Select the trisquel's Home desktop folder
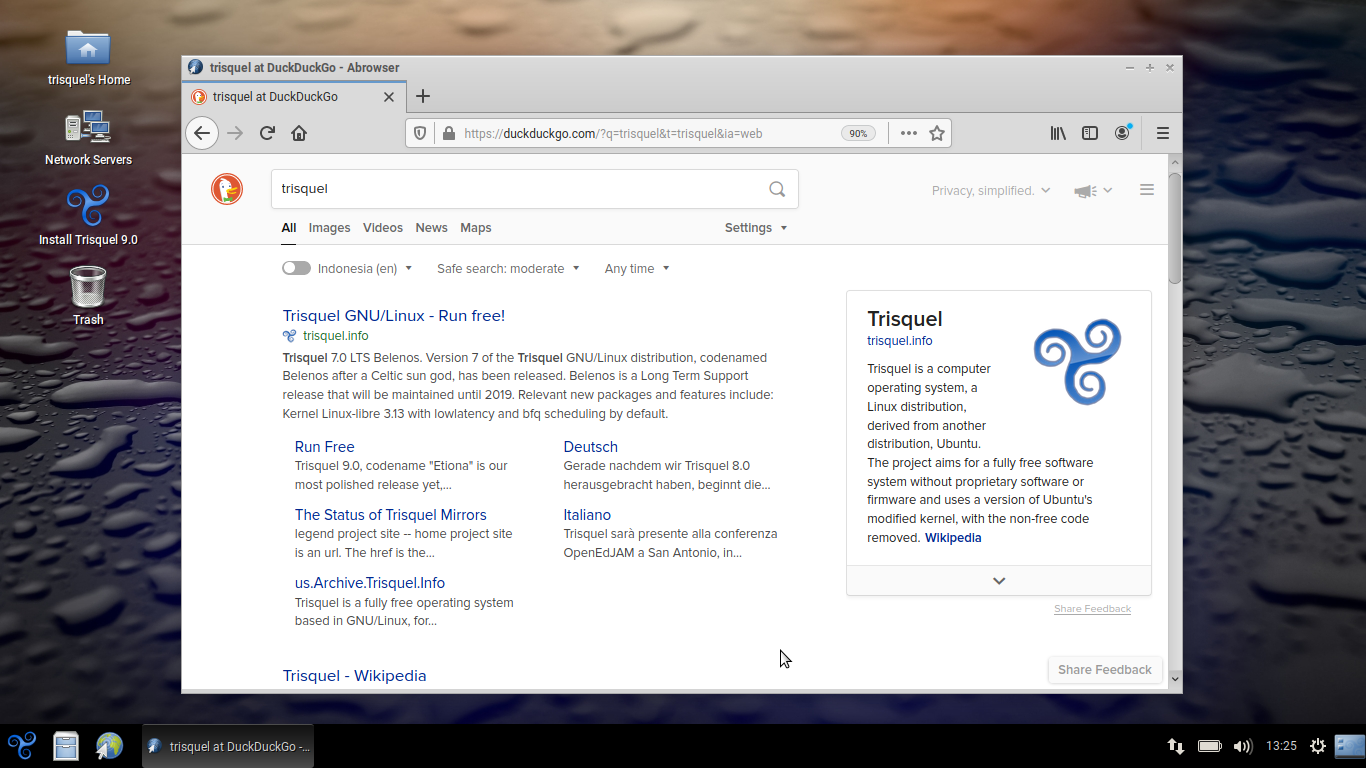The height and width of the screenshot is (768, 1366). click(x=88, y=57)
